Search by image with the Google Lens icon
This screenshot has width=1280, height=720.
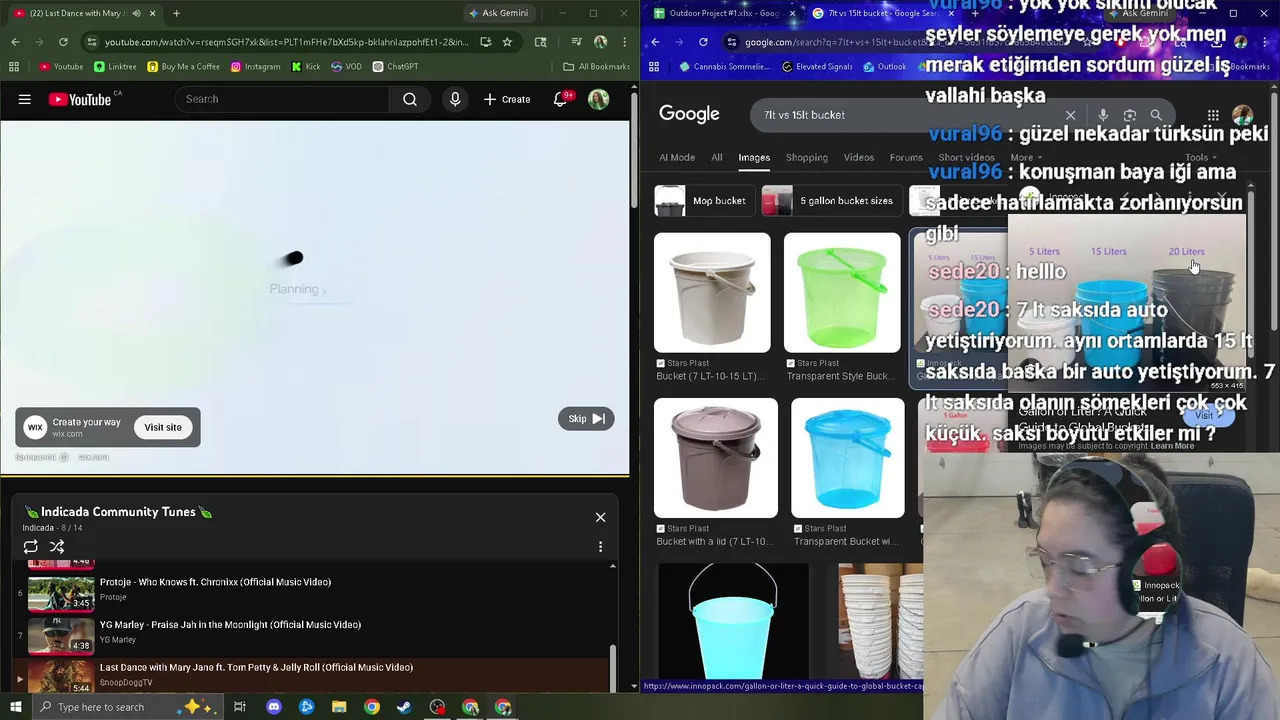pyautogui.click(x=1130, y=115)
